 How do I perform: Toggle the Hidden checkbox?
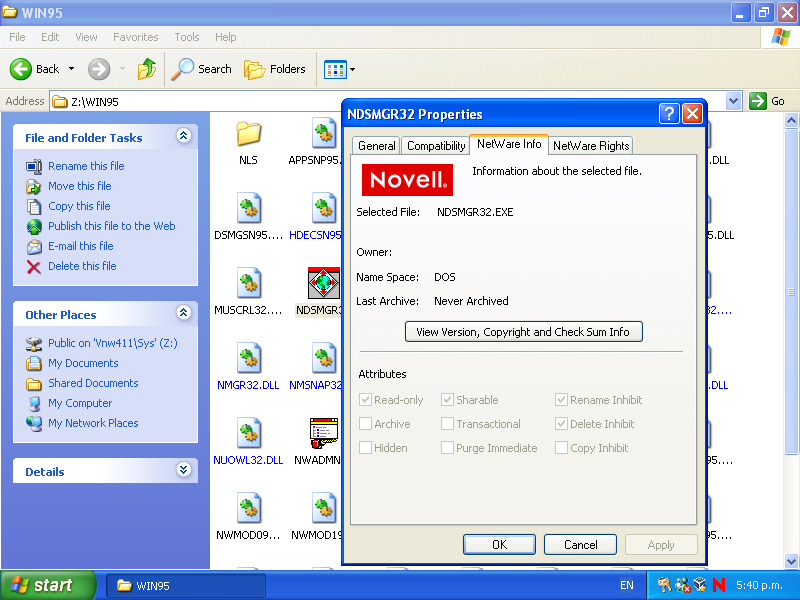coord(365,447)
